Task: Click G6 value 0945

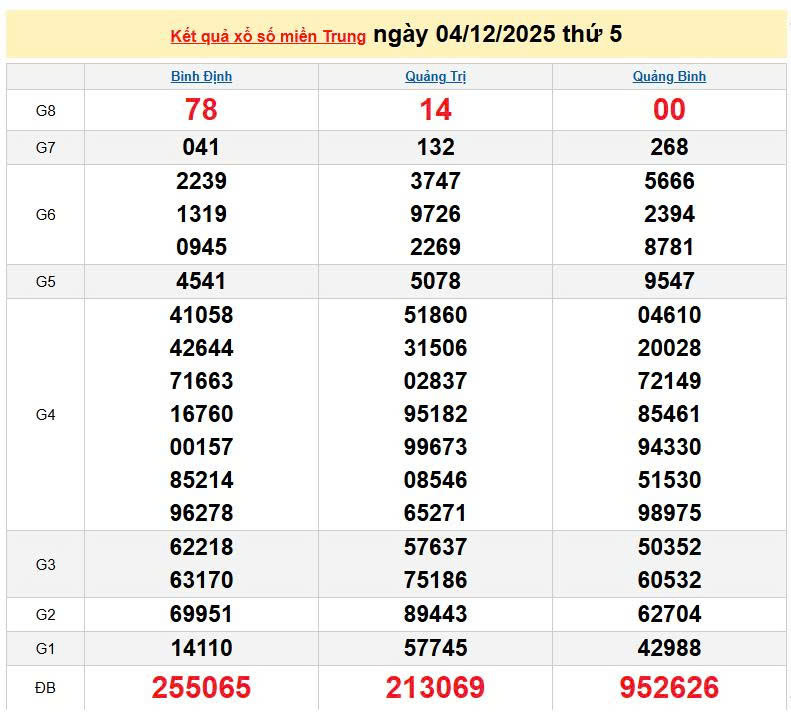Action: coord(201,247)
